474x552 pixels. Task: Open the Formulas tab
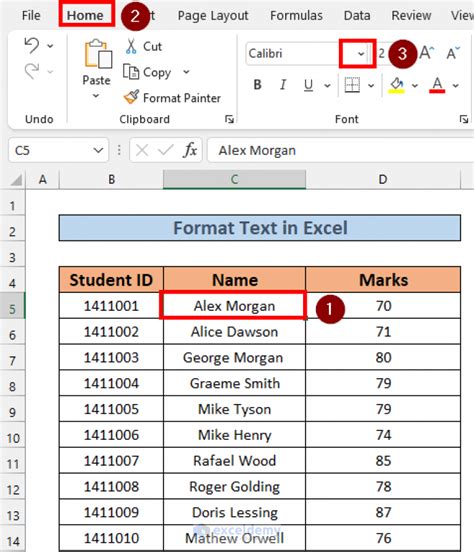(x=296, y=15)
